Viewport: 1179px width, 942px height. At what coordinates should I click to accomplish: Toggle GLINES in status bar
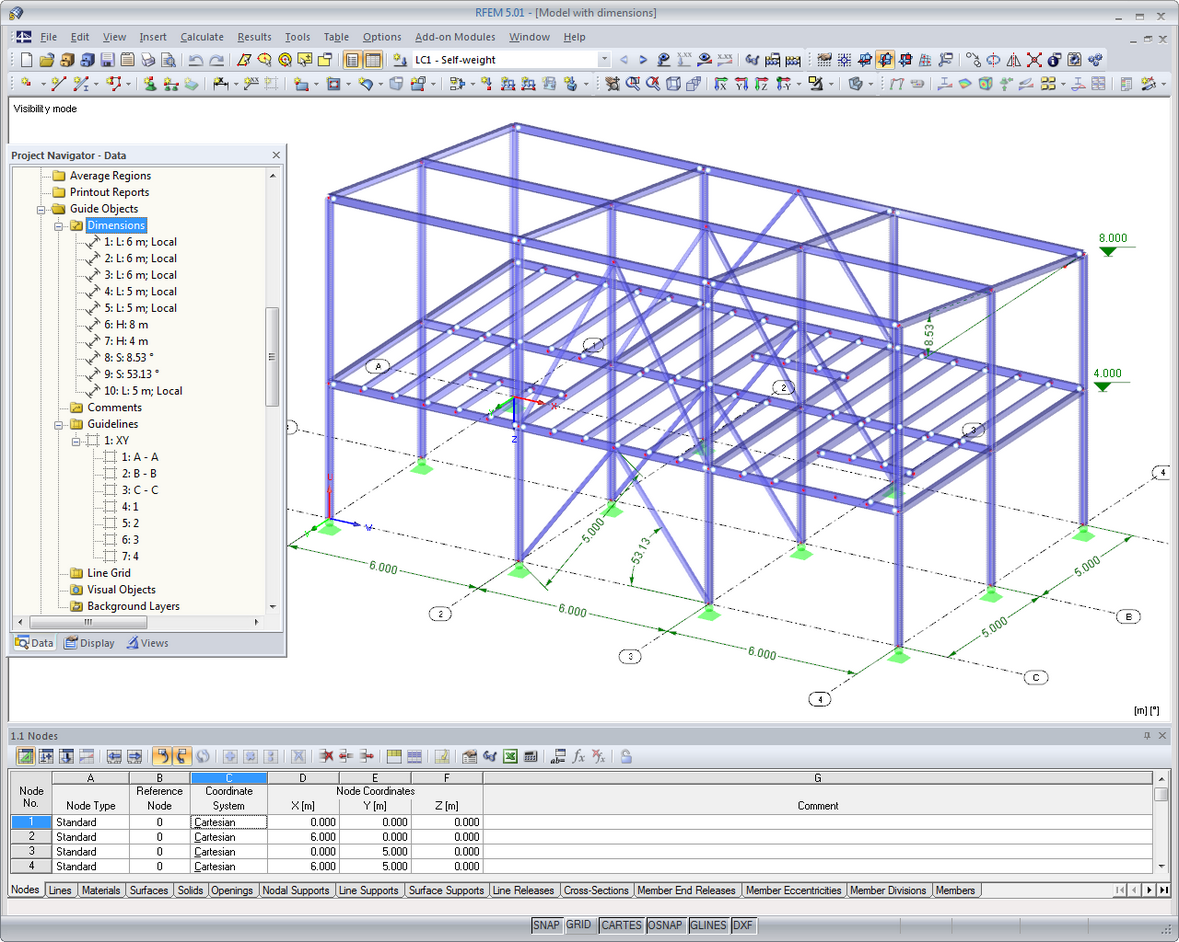pyautogui.click(x=708, y=925)
